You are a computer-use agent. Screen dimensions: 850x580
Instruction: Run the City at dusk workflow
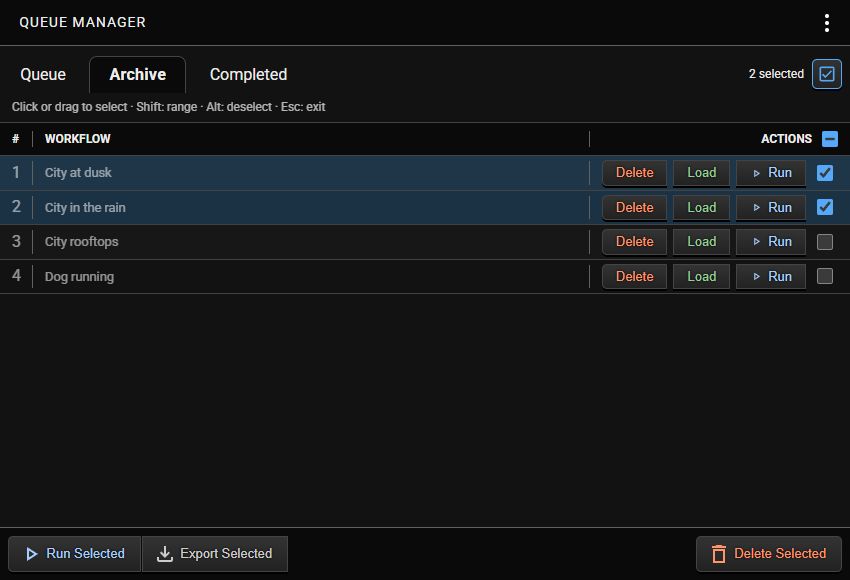771,173
